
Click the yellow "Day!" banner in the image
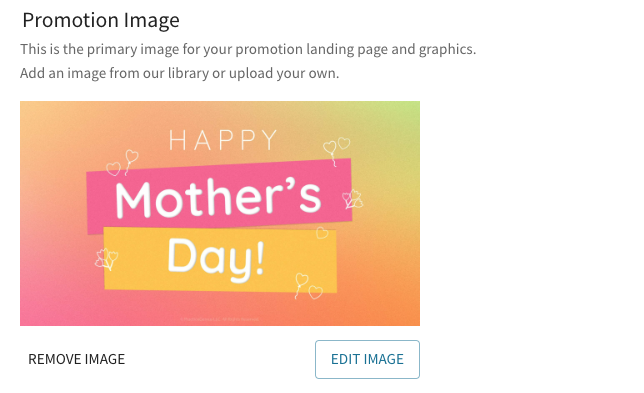(221, 260)
